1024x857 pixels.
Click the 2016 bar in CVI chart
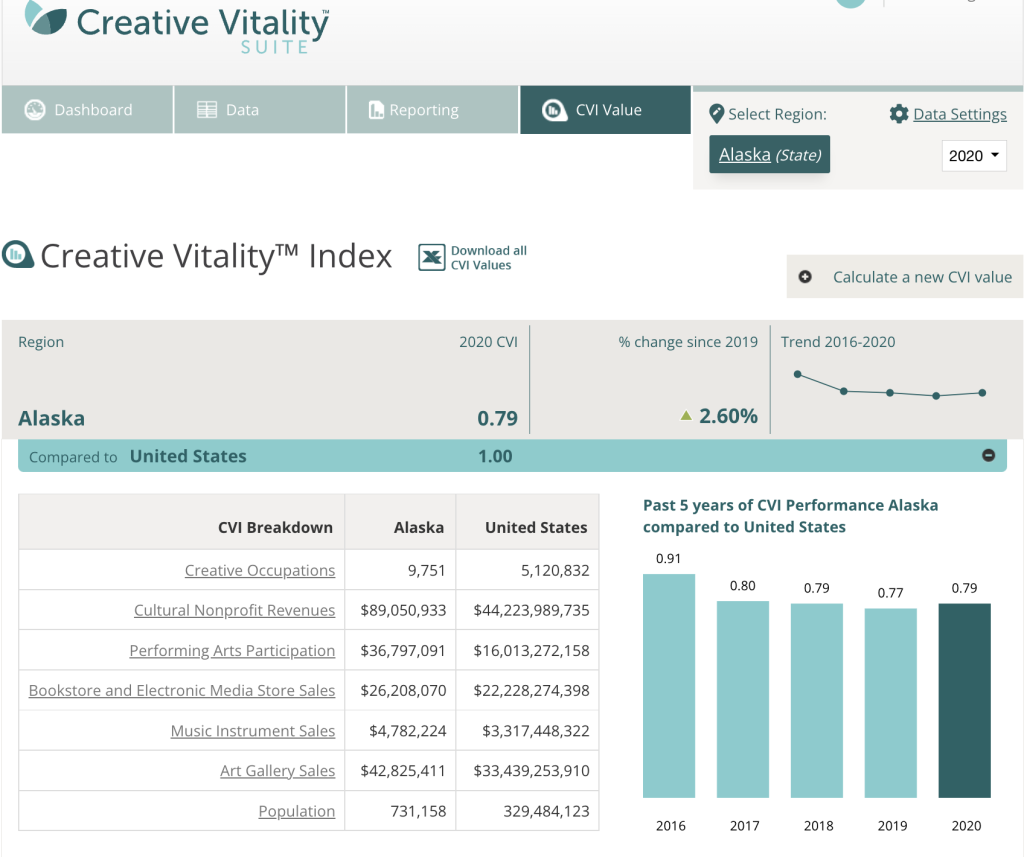pyautogui.click(x=669, y=686)
